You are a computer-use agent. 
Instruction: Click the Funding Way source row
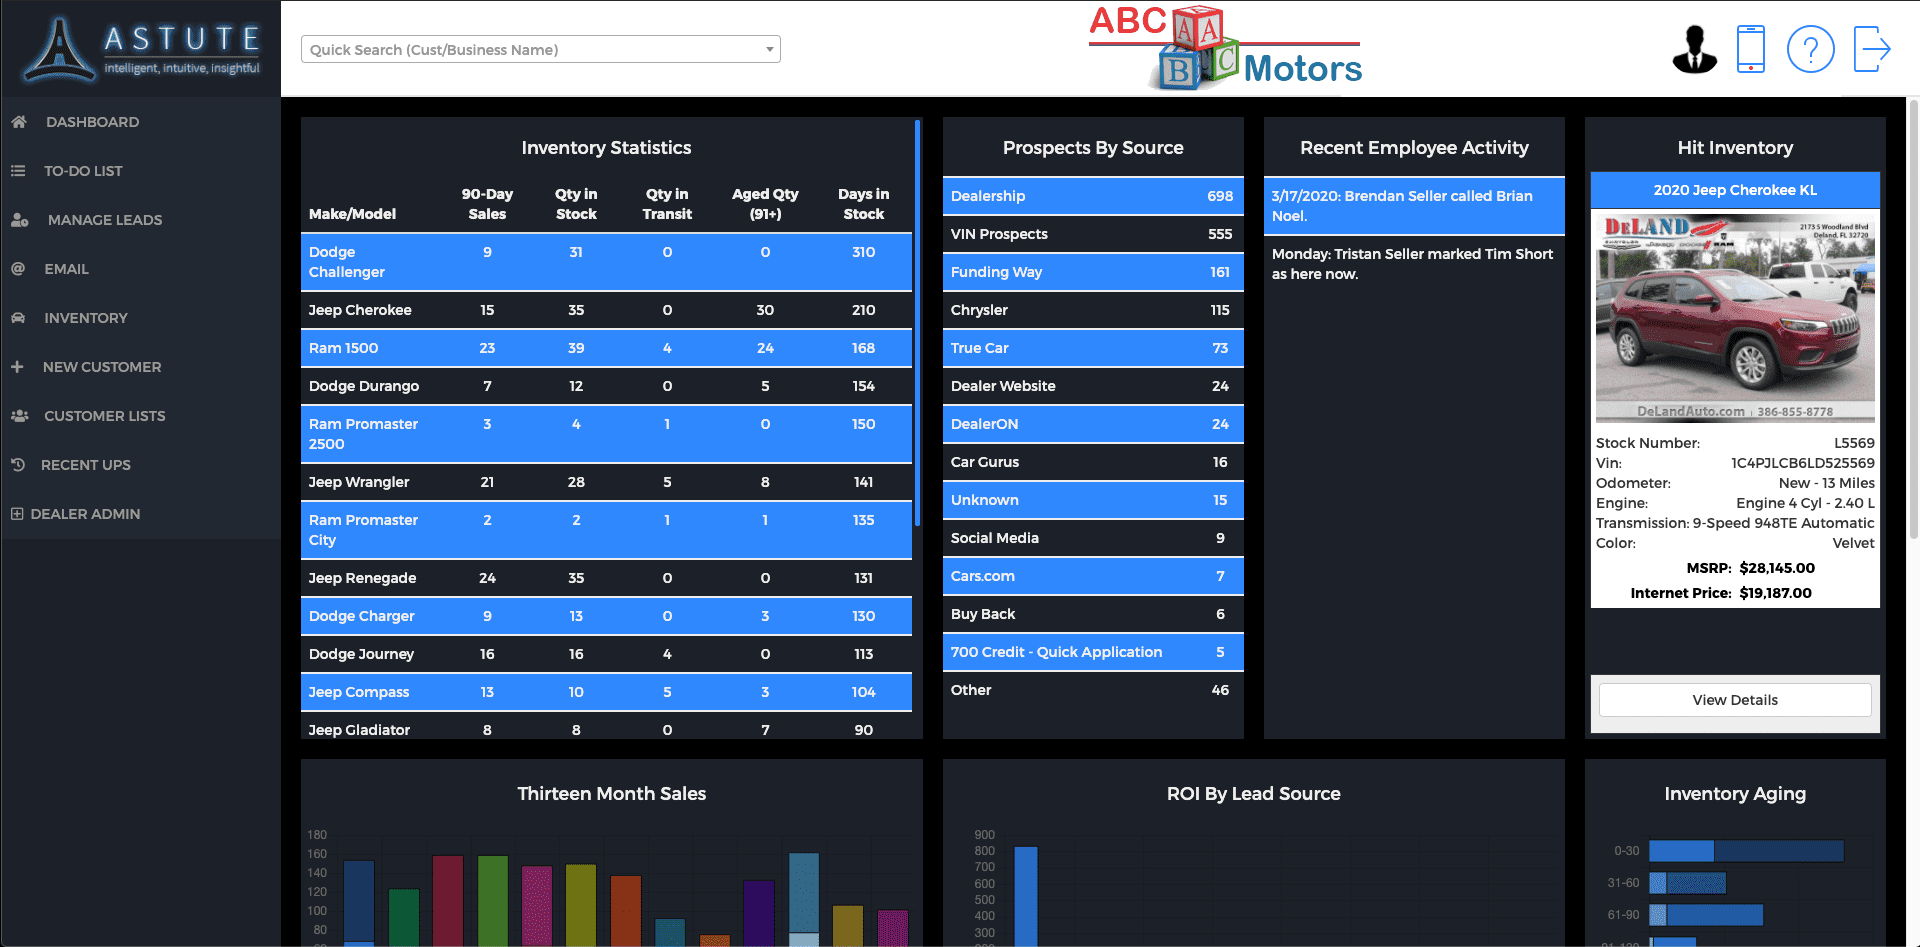(1093, 272)
